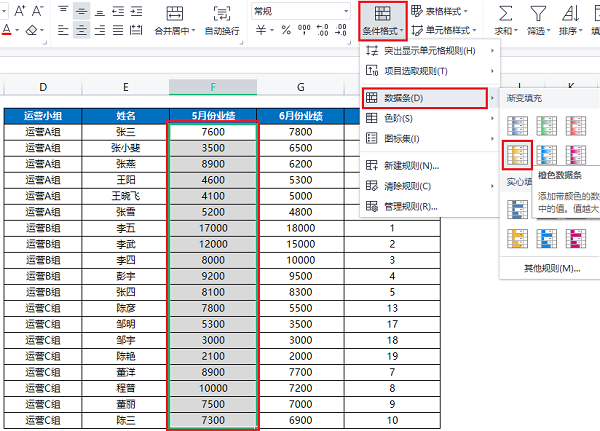The width and height of the screenshot is (600, 431).
Task: Choose light blue solid fill data bar
Action: (x=546, y=238)
